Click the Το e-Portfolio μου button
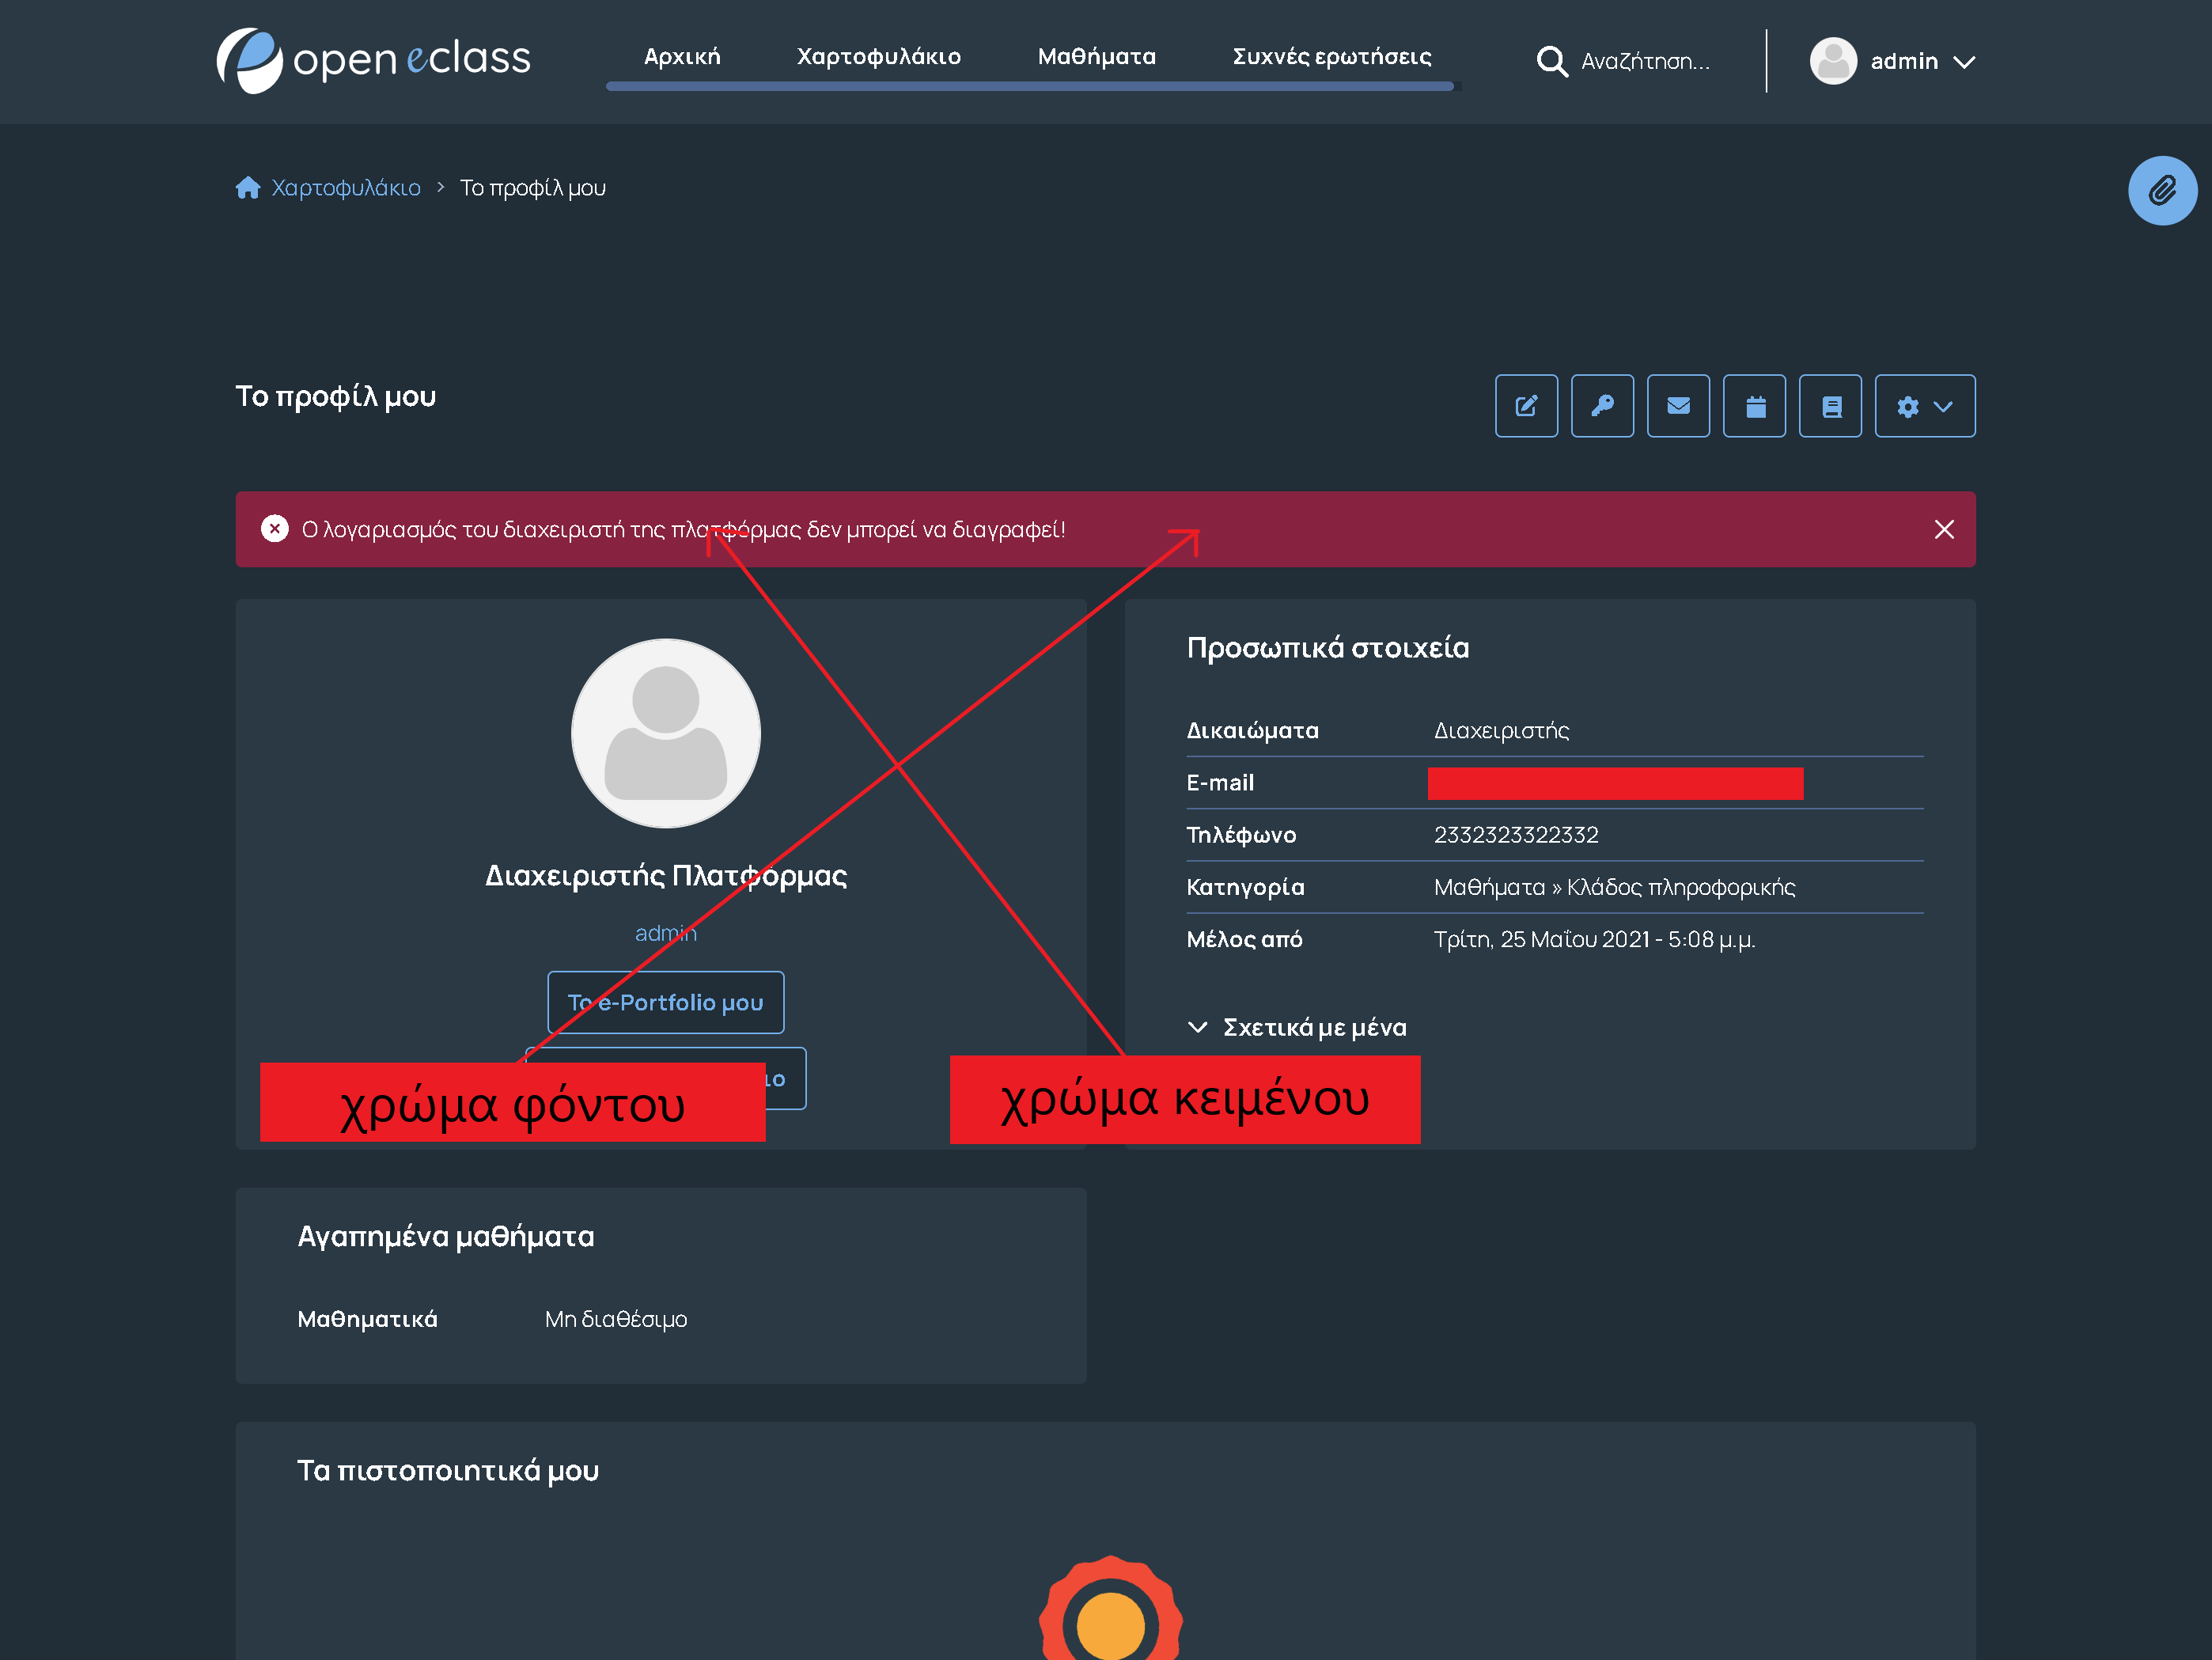This screenshot has height=1660, width=2212. pos(666,1002)
